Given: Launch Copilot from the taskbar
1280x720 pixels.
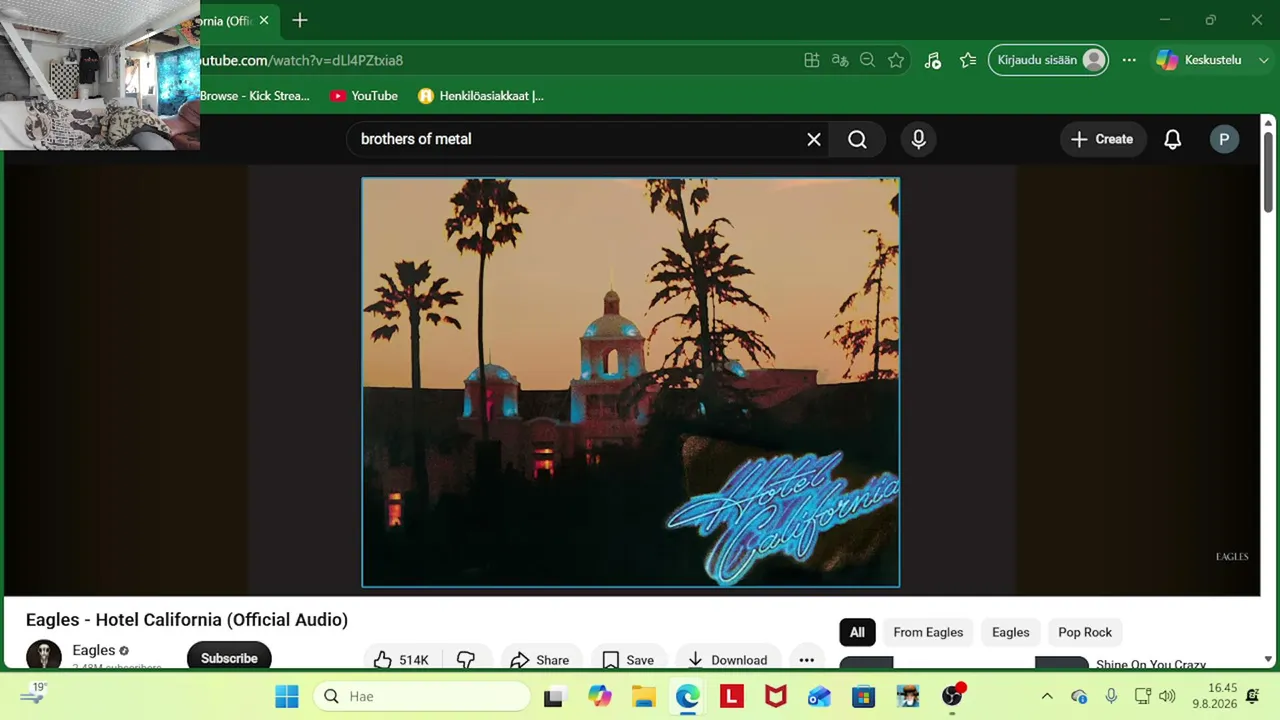Looking at the screenshot, I should coord(600,696).
